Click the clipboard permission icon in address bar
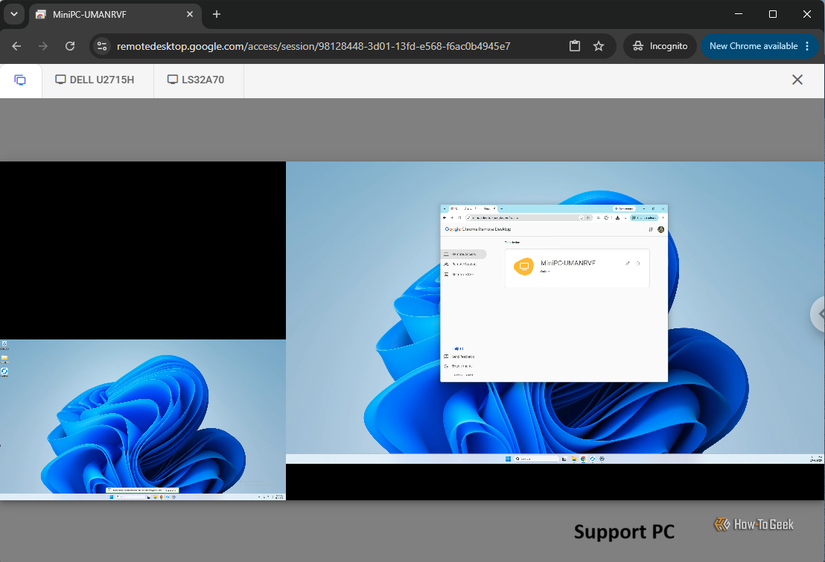 (x=575, y=46)
